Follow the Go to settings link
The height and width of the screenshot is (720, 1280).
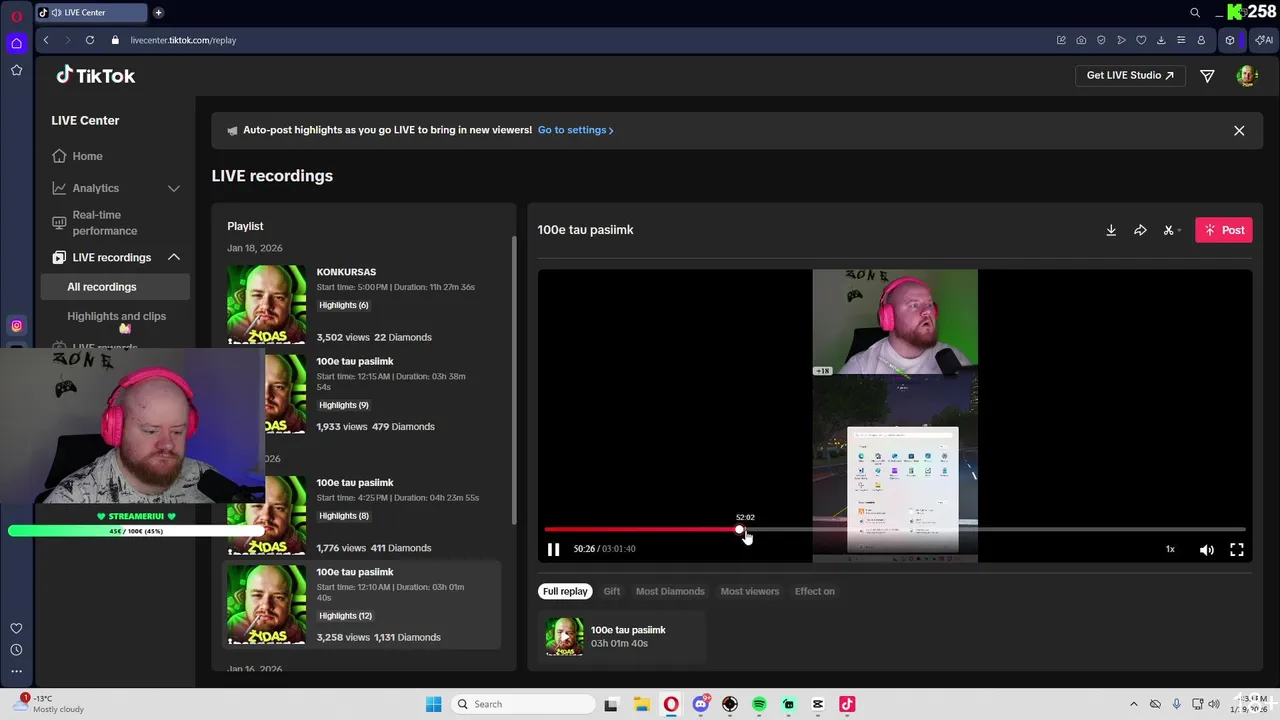[x=576, y=130]
